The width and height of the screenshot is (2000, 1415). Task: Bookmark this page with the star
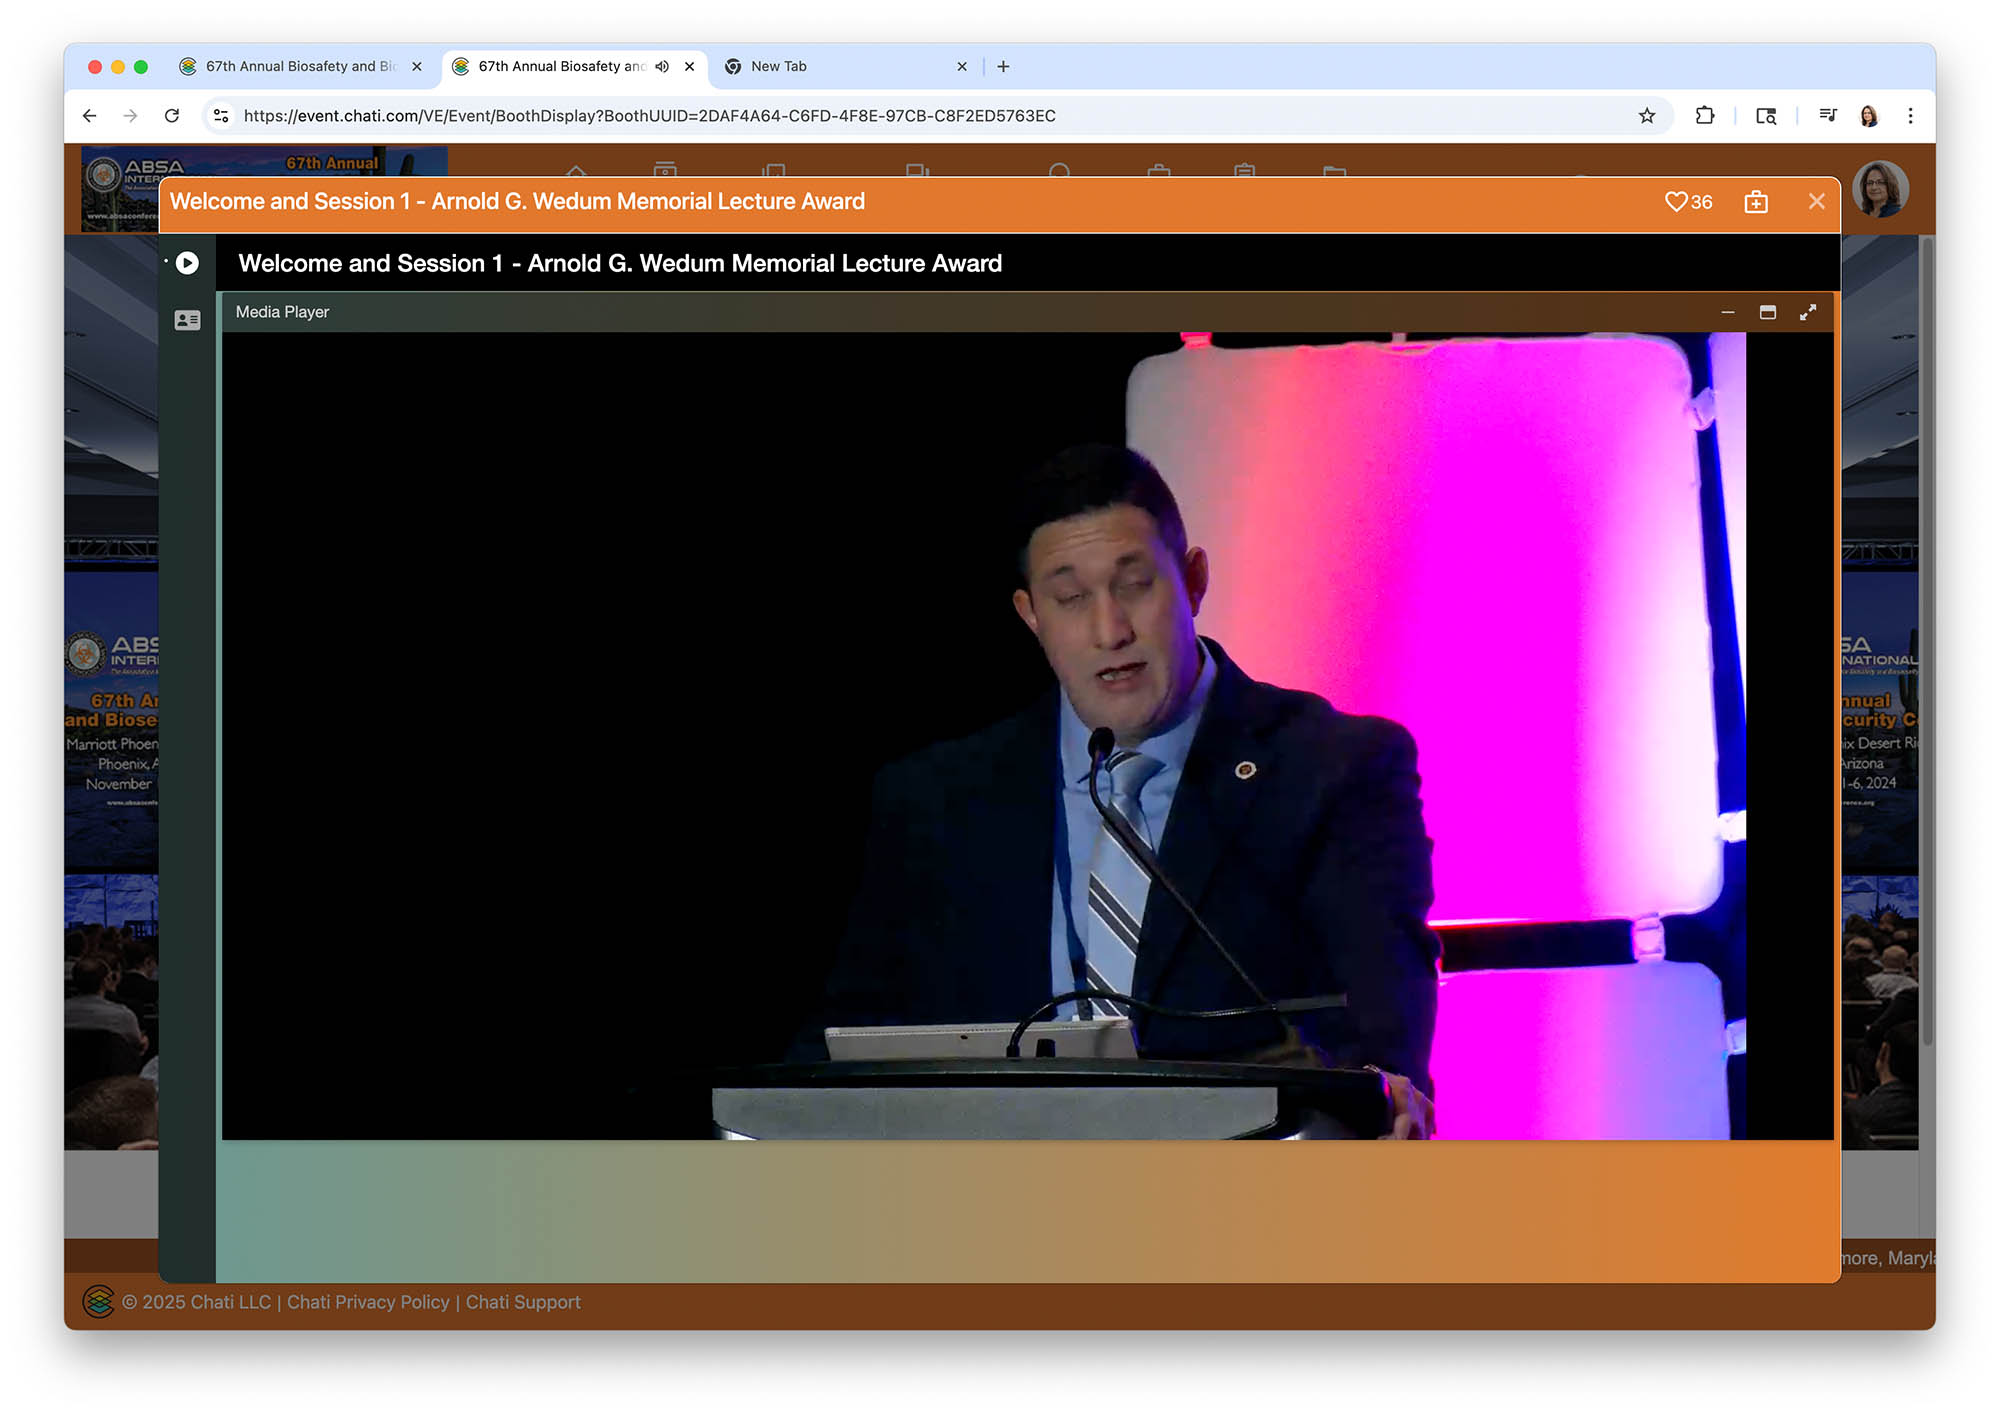[x=1647, y=116]
